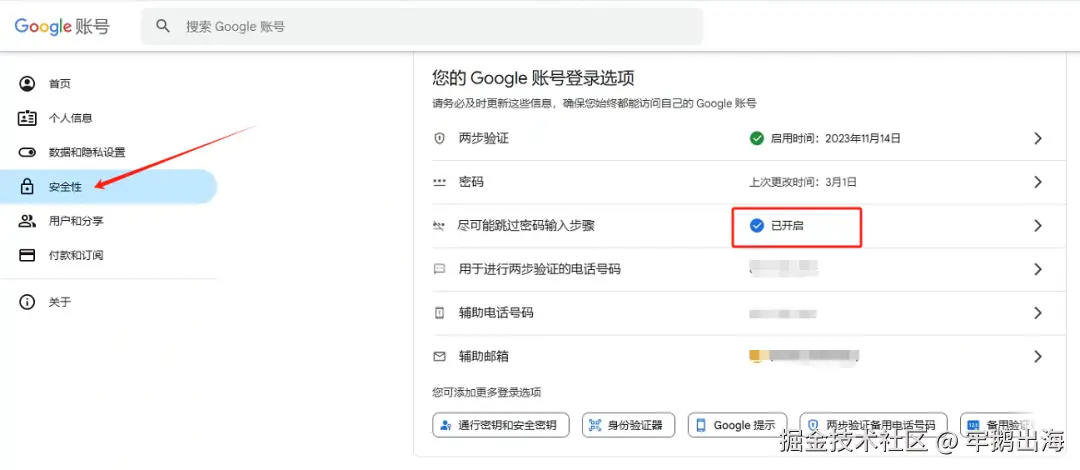Click the search magnifier icon

pos(163,26)
